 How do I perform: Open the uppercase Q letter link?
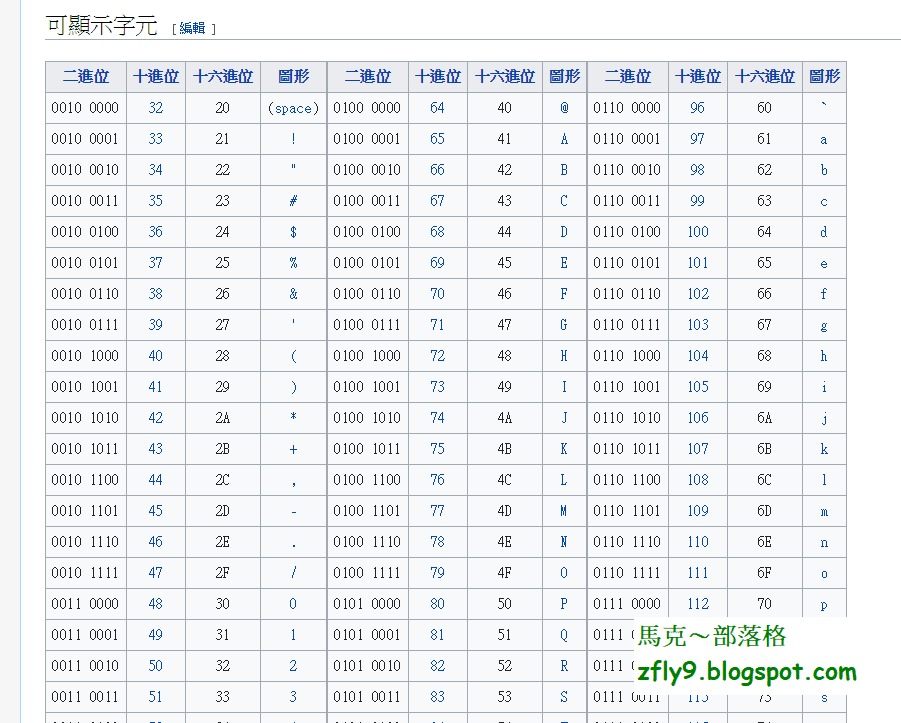[x=563, y=634]
